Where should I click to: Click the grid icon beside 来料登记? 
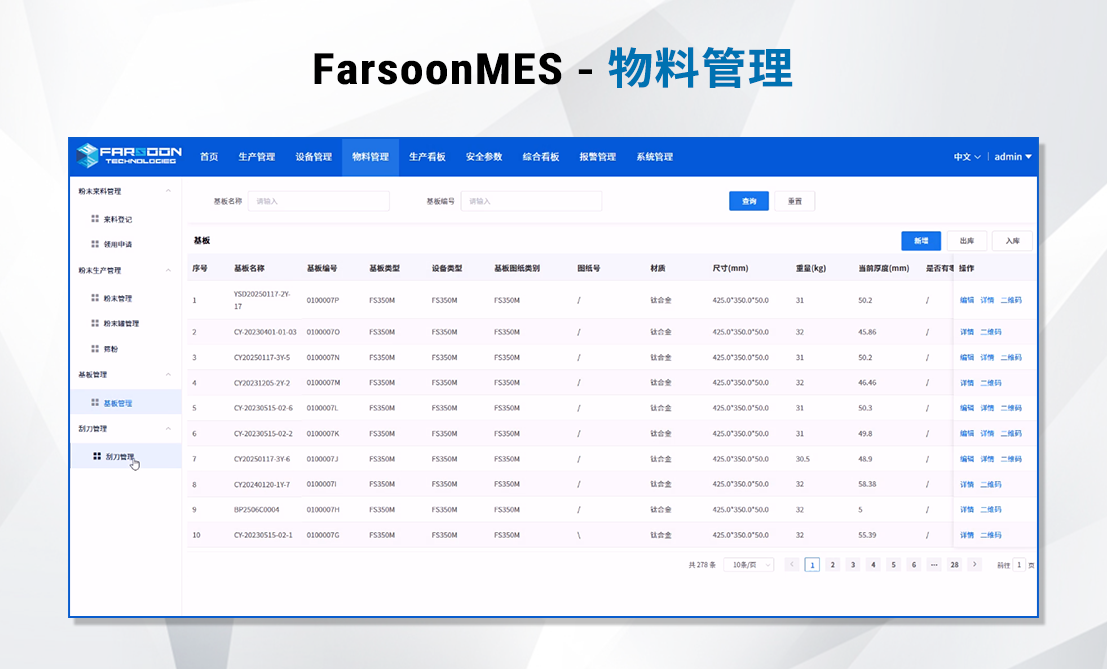[x=95, y=218]
